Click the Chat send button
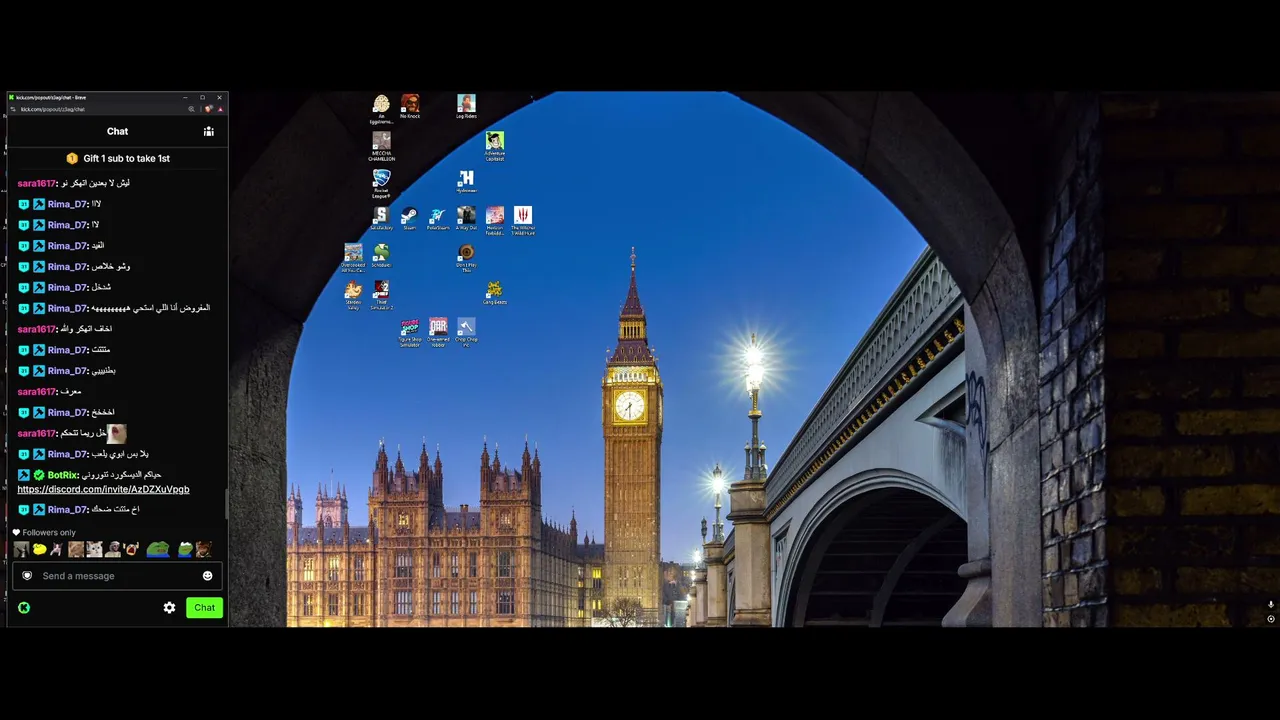Image resolution: width=1280 pixels, height=720 pixels. (x=204, y=607)
